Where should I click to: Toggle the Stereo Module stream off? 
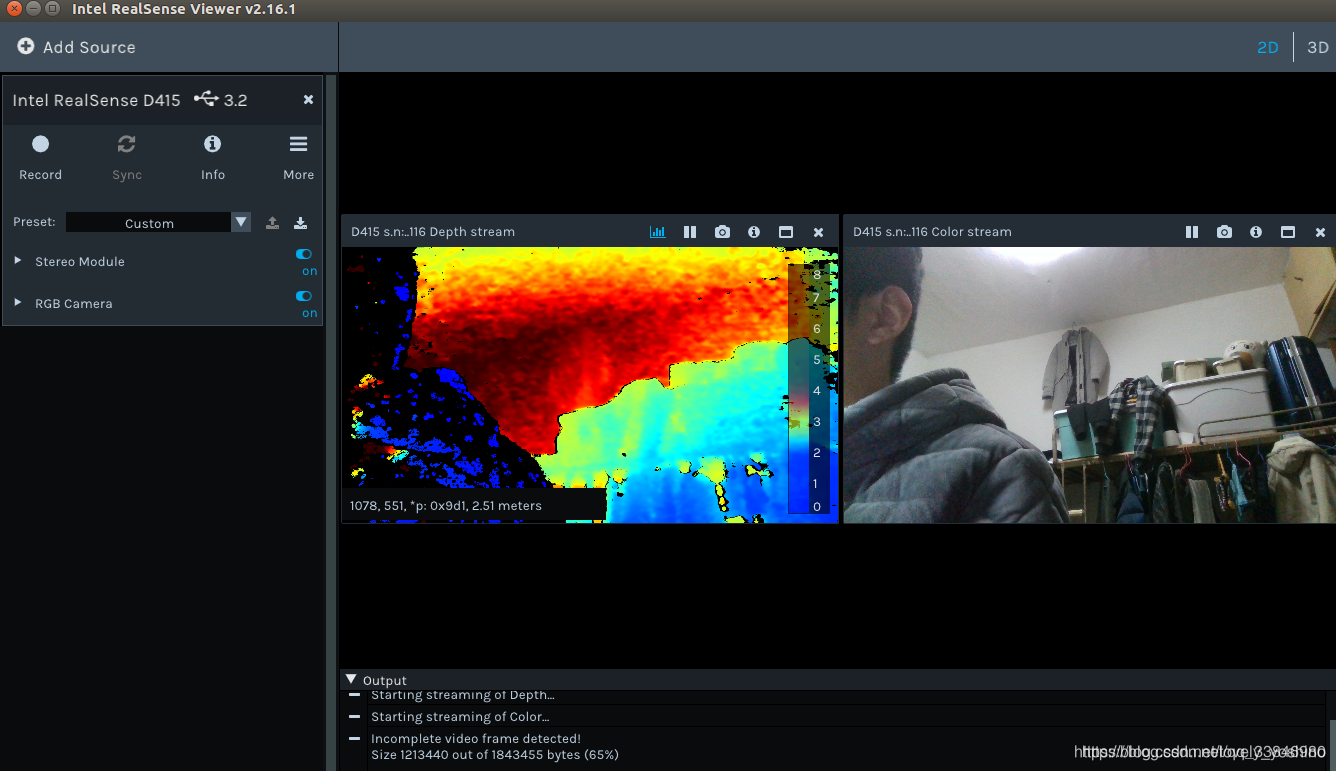click(x=304, y=255)
